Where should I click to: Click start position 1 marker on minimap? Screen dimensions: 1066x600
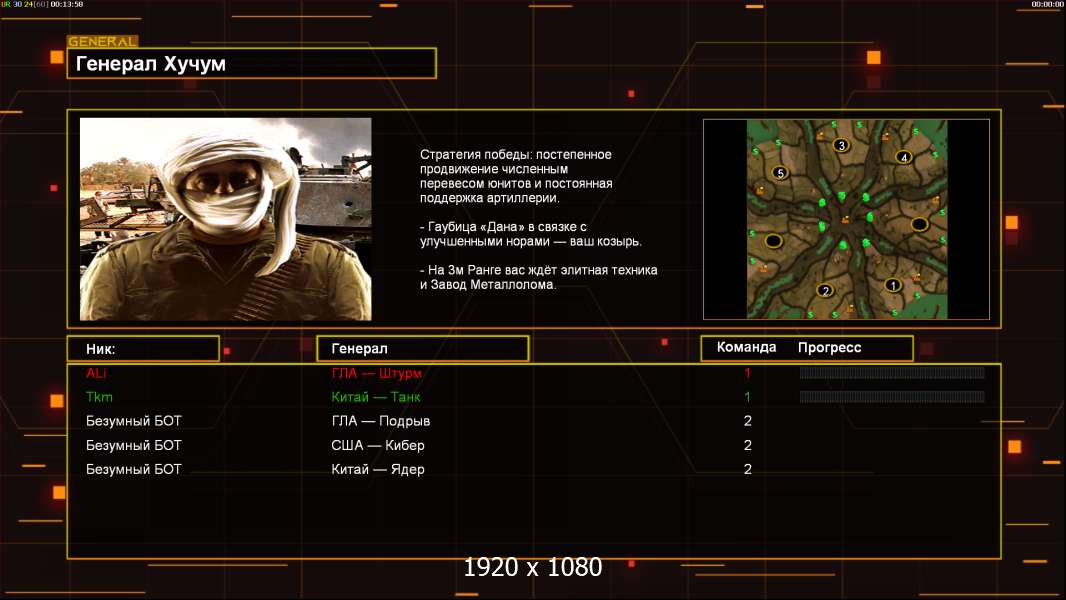coord(893,285)
